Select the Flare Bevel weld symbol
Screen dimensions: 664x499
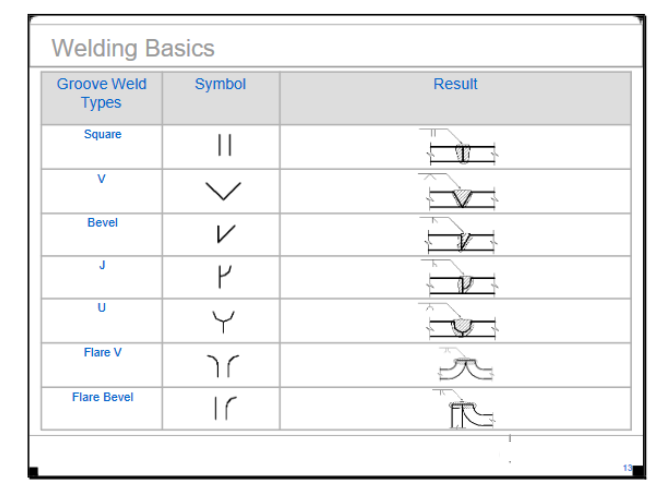[x=226, y=408]
